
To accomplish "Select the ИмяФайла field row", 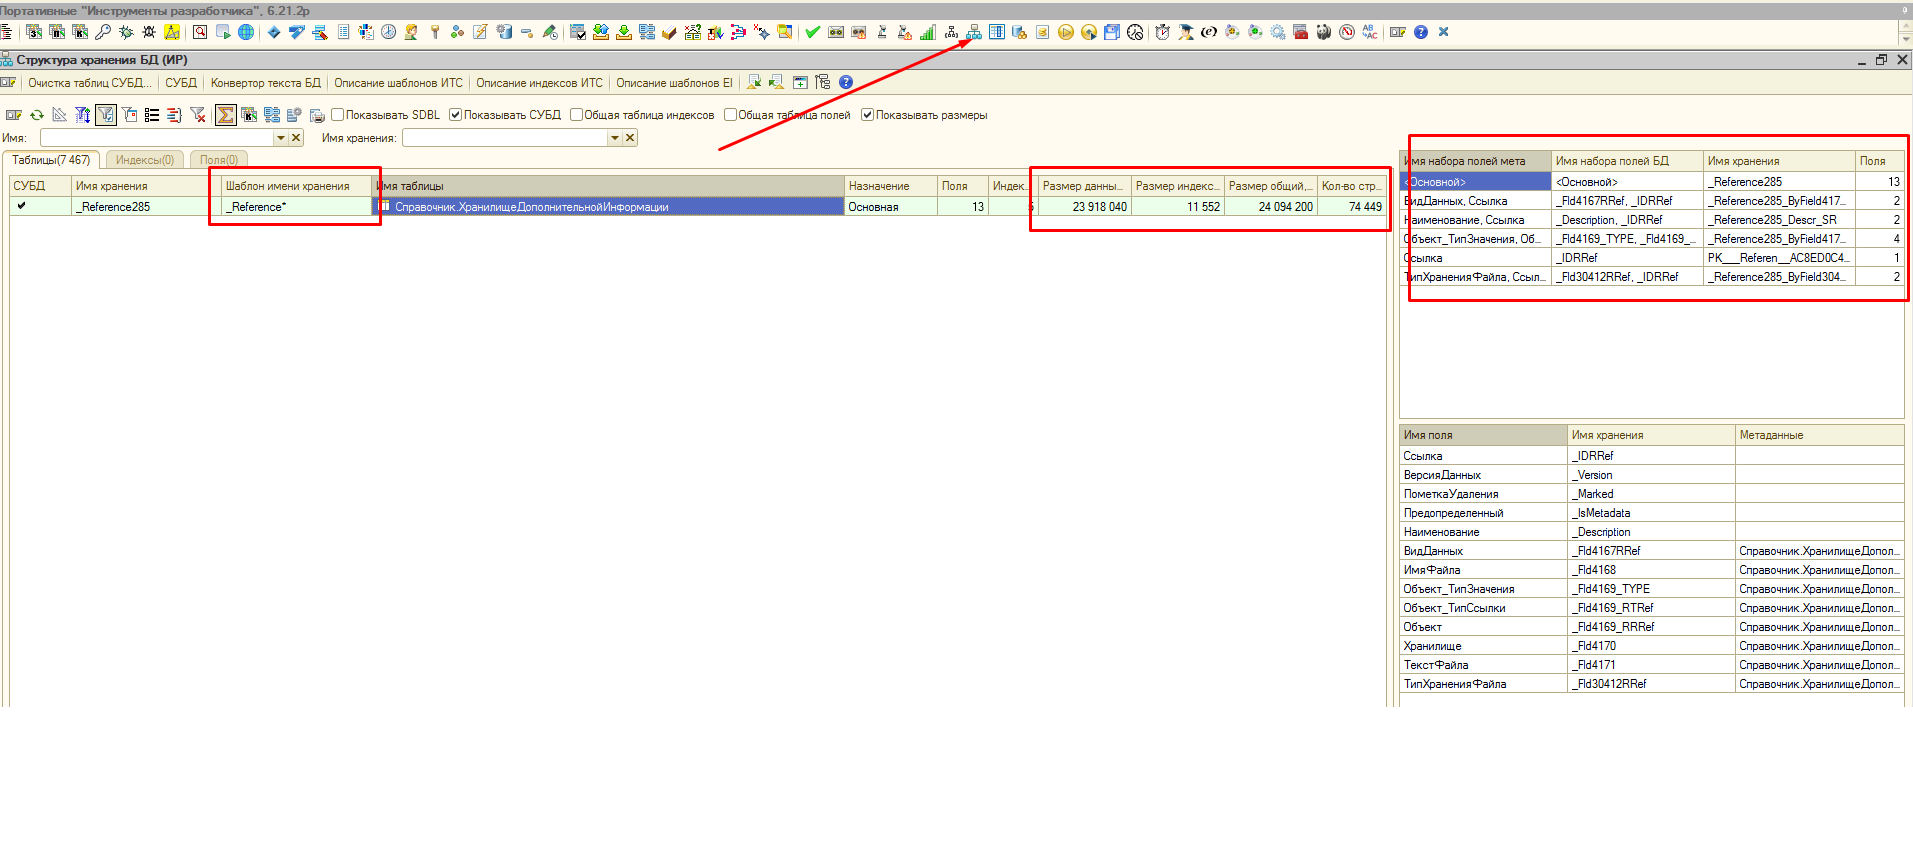I will point(1651,570).
